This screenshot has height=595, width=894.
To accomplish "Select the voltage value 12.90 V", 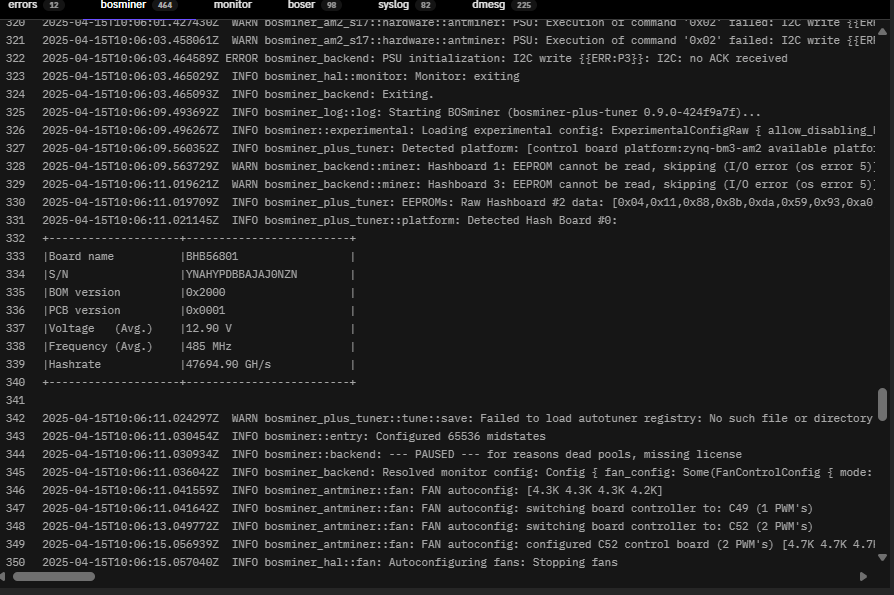I will (x=209, y=329).
